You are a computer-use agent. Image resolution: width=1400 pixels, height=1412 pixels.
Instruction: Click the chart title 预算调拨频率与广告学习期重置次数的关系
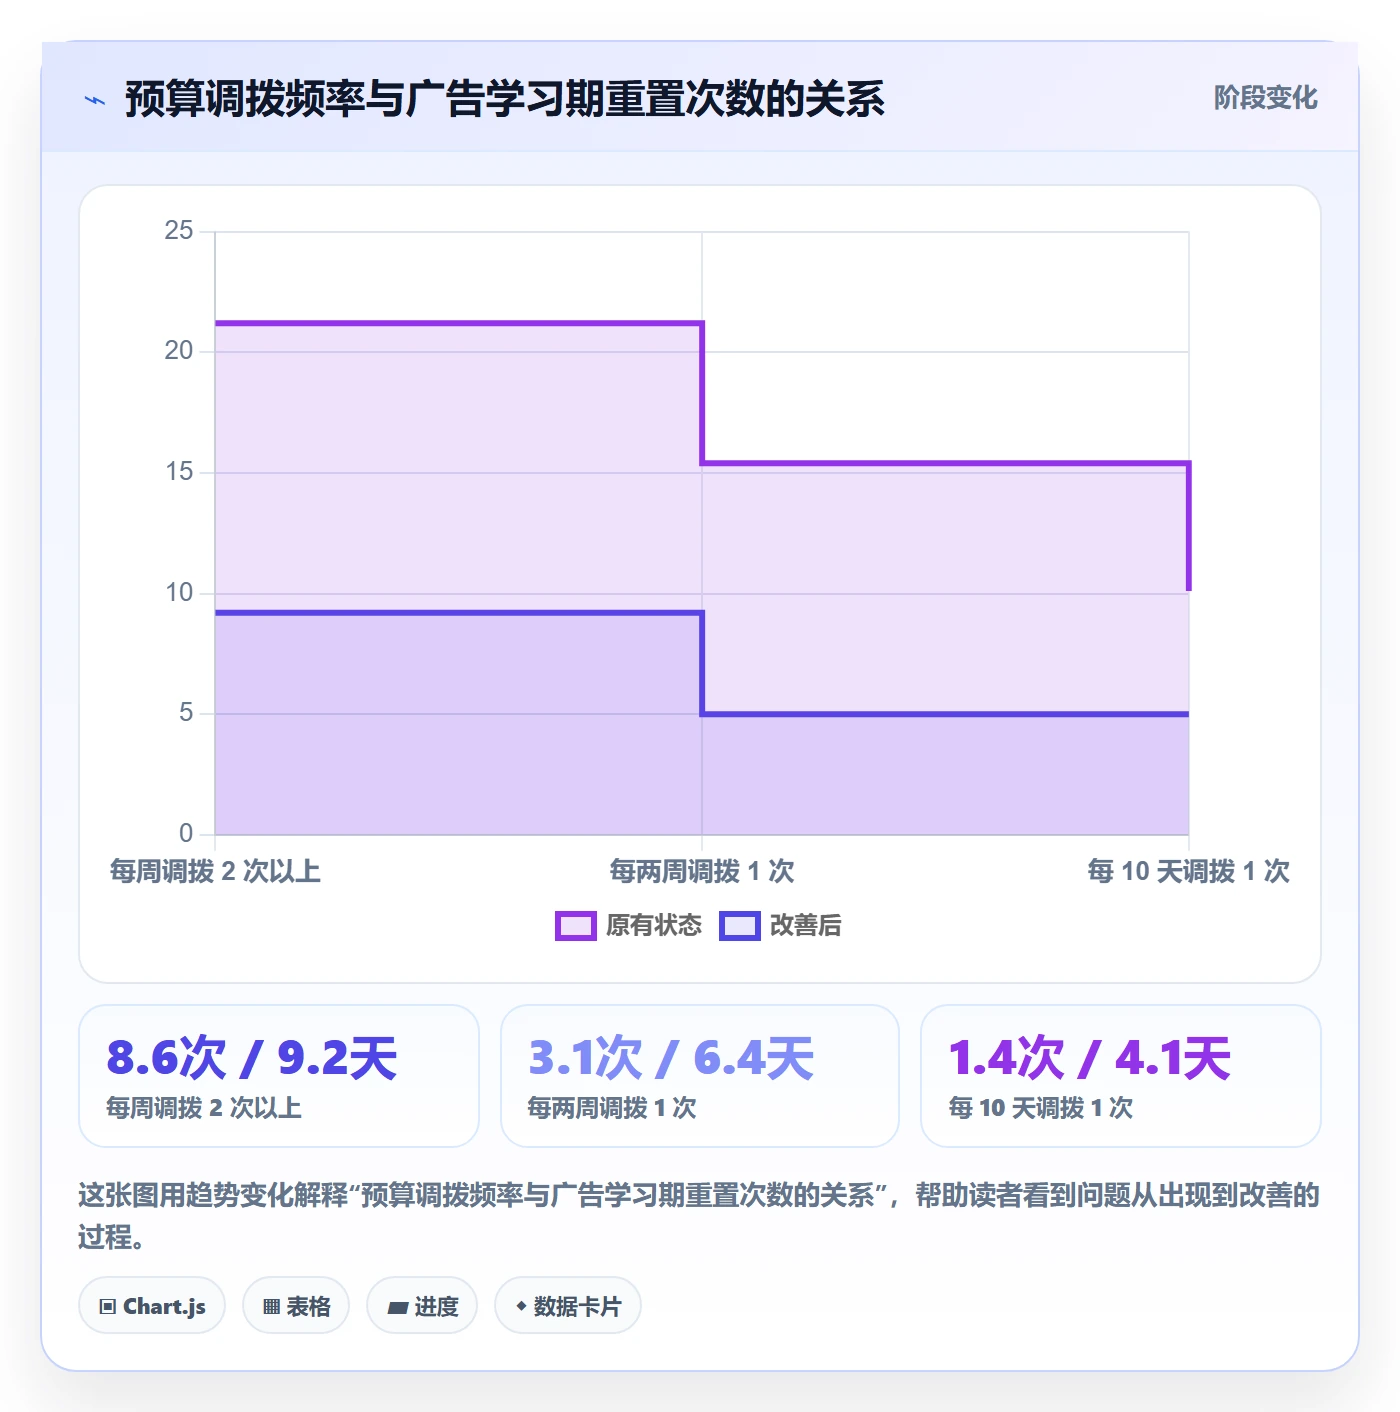click(505, 99)
